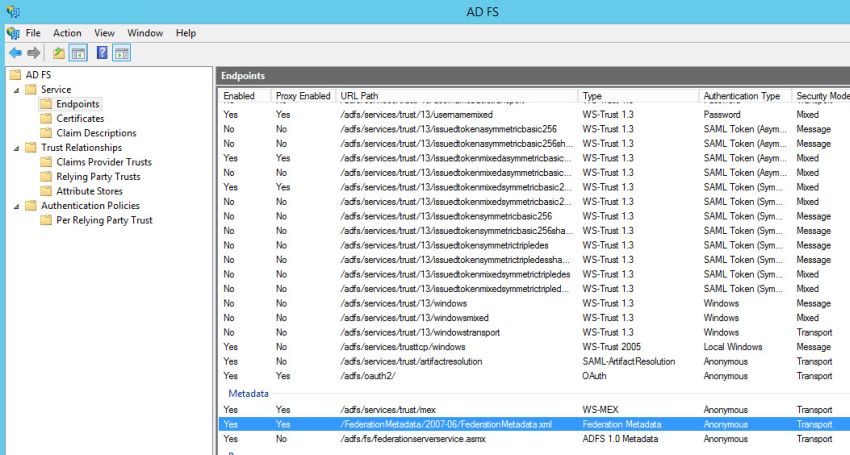Select Certificates in the tree
The image size is (850, 455).
(79, 118)
